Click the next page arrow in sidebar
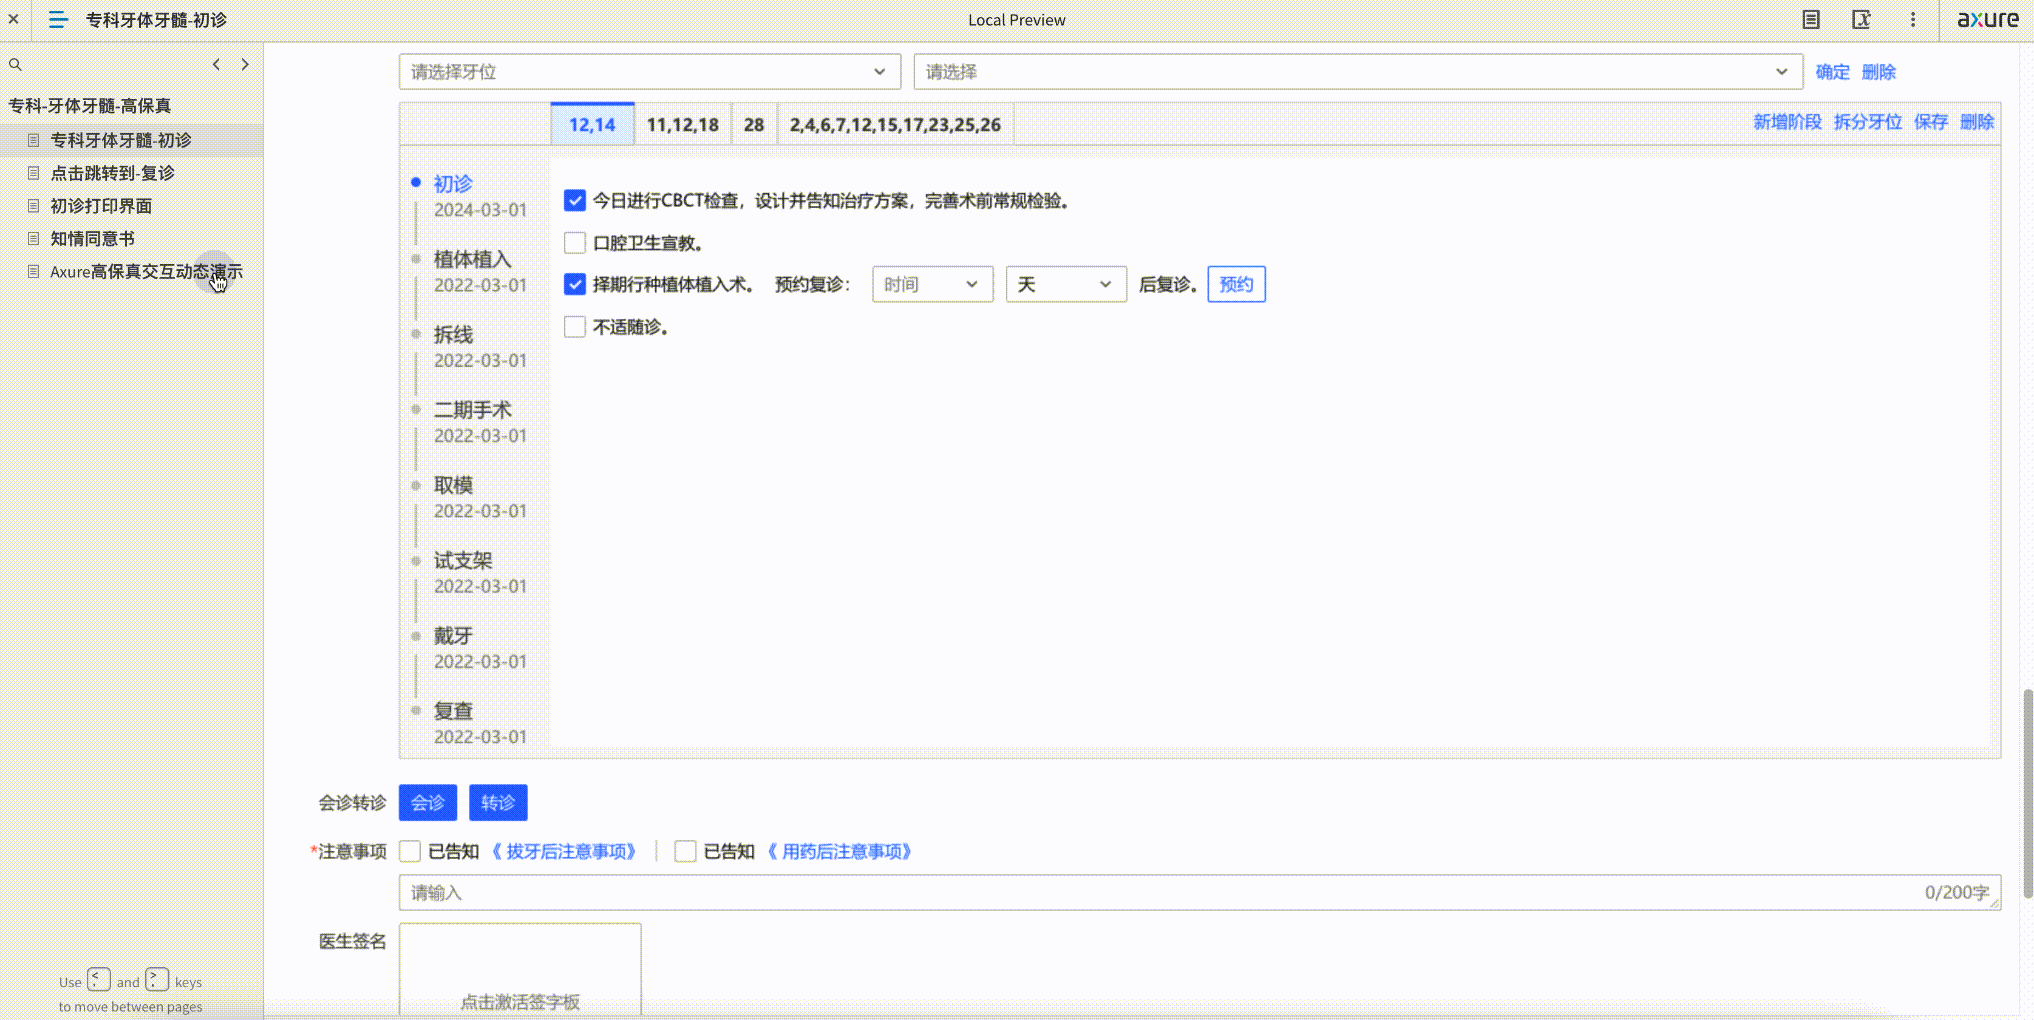Image resolution: width=2034 pixels, height=1020 pixels. coord(245,63)
